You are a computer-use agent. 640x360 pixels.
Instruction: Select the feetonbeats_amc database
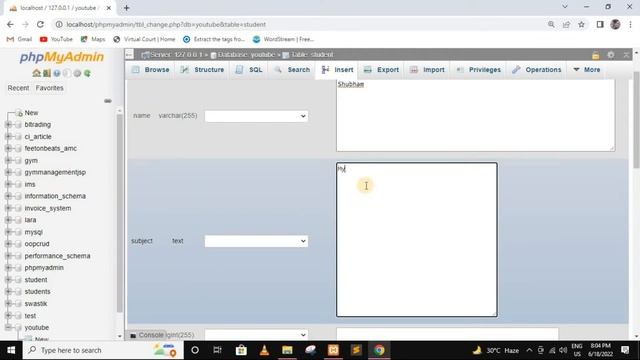click(x=51, y=149)
